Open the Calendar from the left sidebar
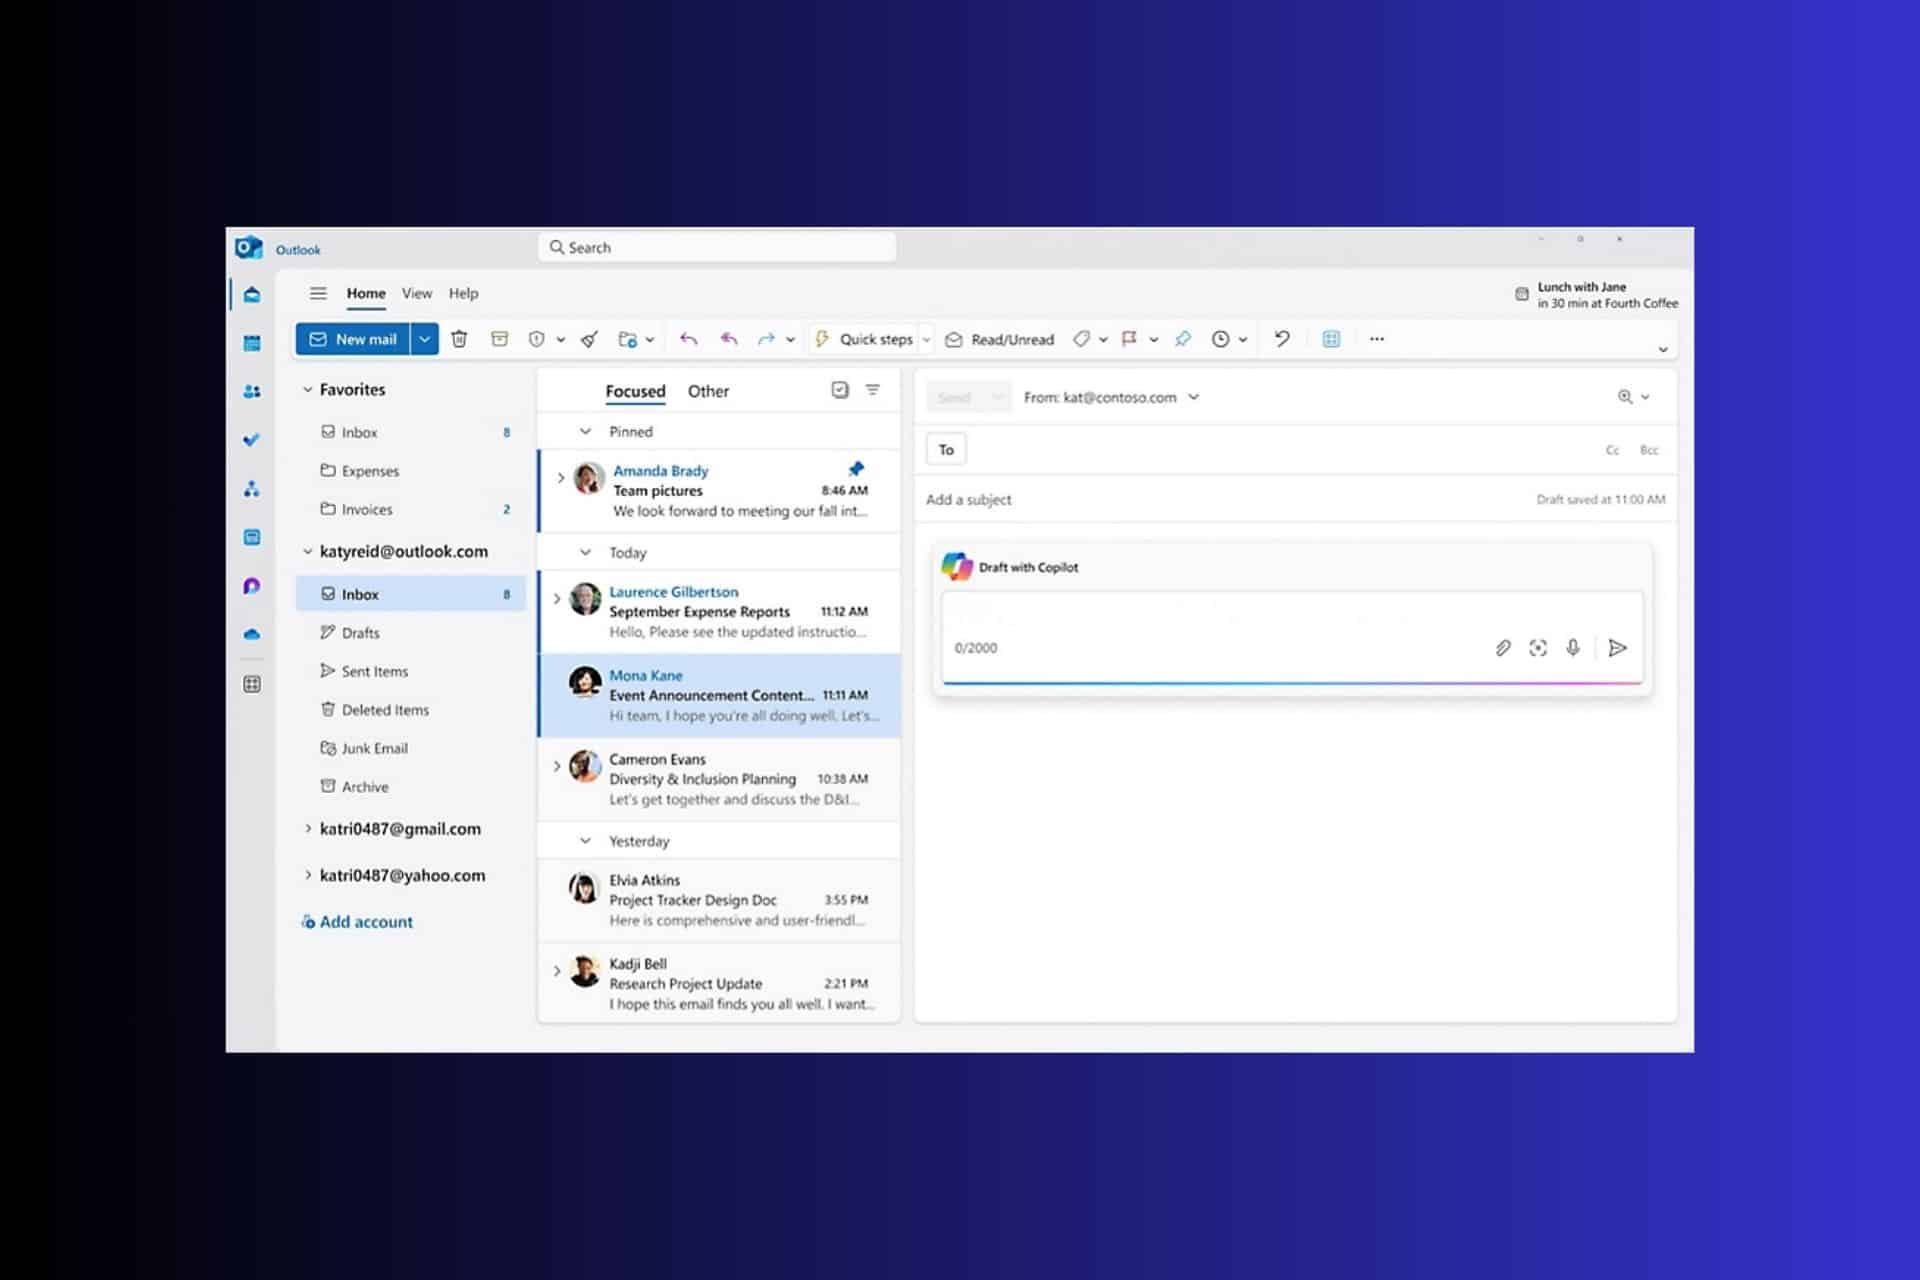1920x1280 pixels. point(252,343)
